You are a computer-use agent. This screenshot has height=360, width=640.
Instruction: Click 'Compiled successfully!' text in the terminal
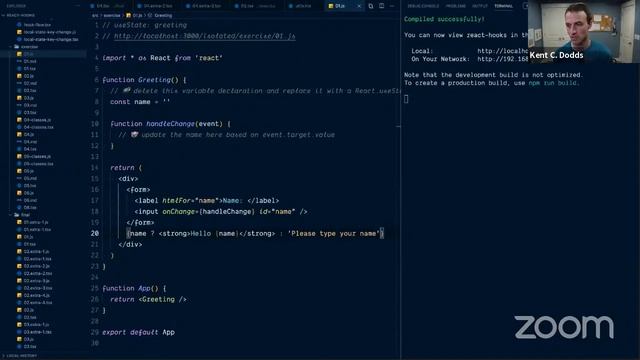coord(444,19)
